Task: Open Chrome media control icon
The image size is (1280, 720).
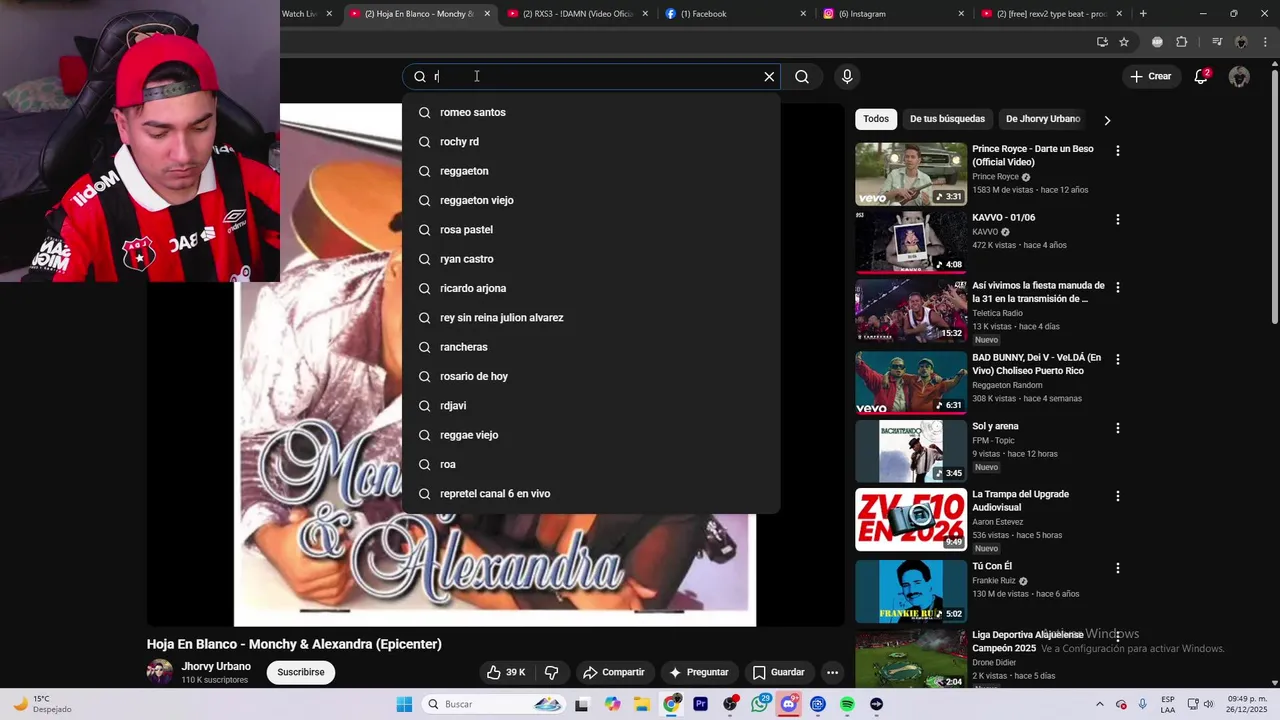Action: (x=1217, y=42)
